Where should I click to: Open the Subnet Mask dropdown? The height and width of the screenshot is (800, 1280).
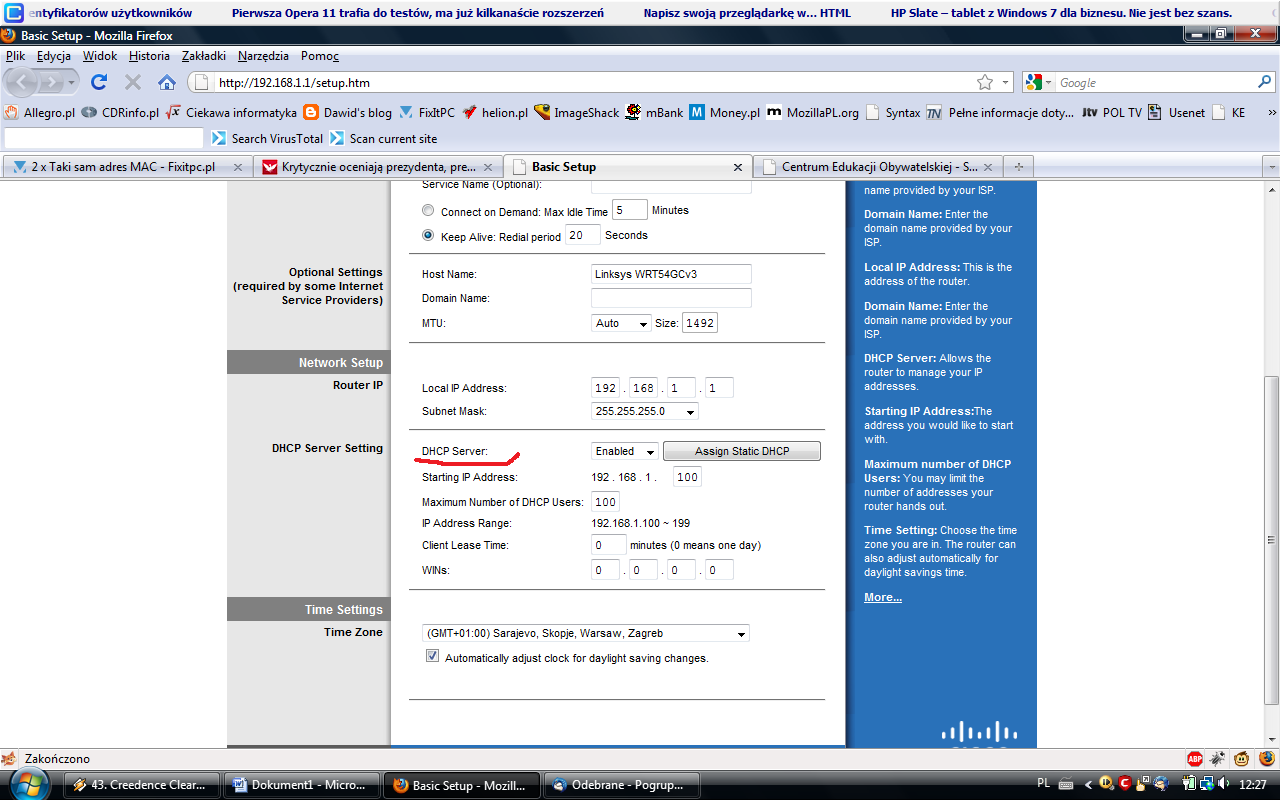click(x=645, y=411)
